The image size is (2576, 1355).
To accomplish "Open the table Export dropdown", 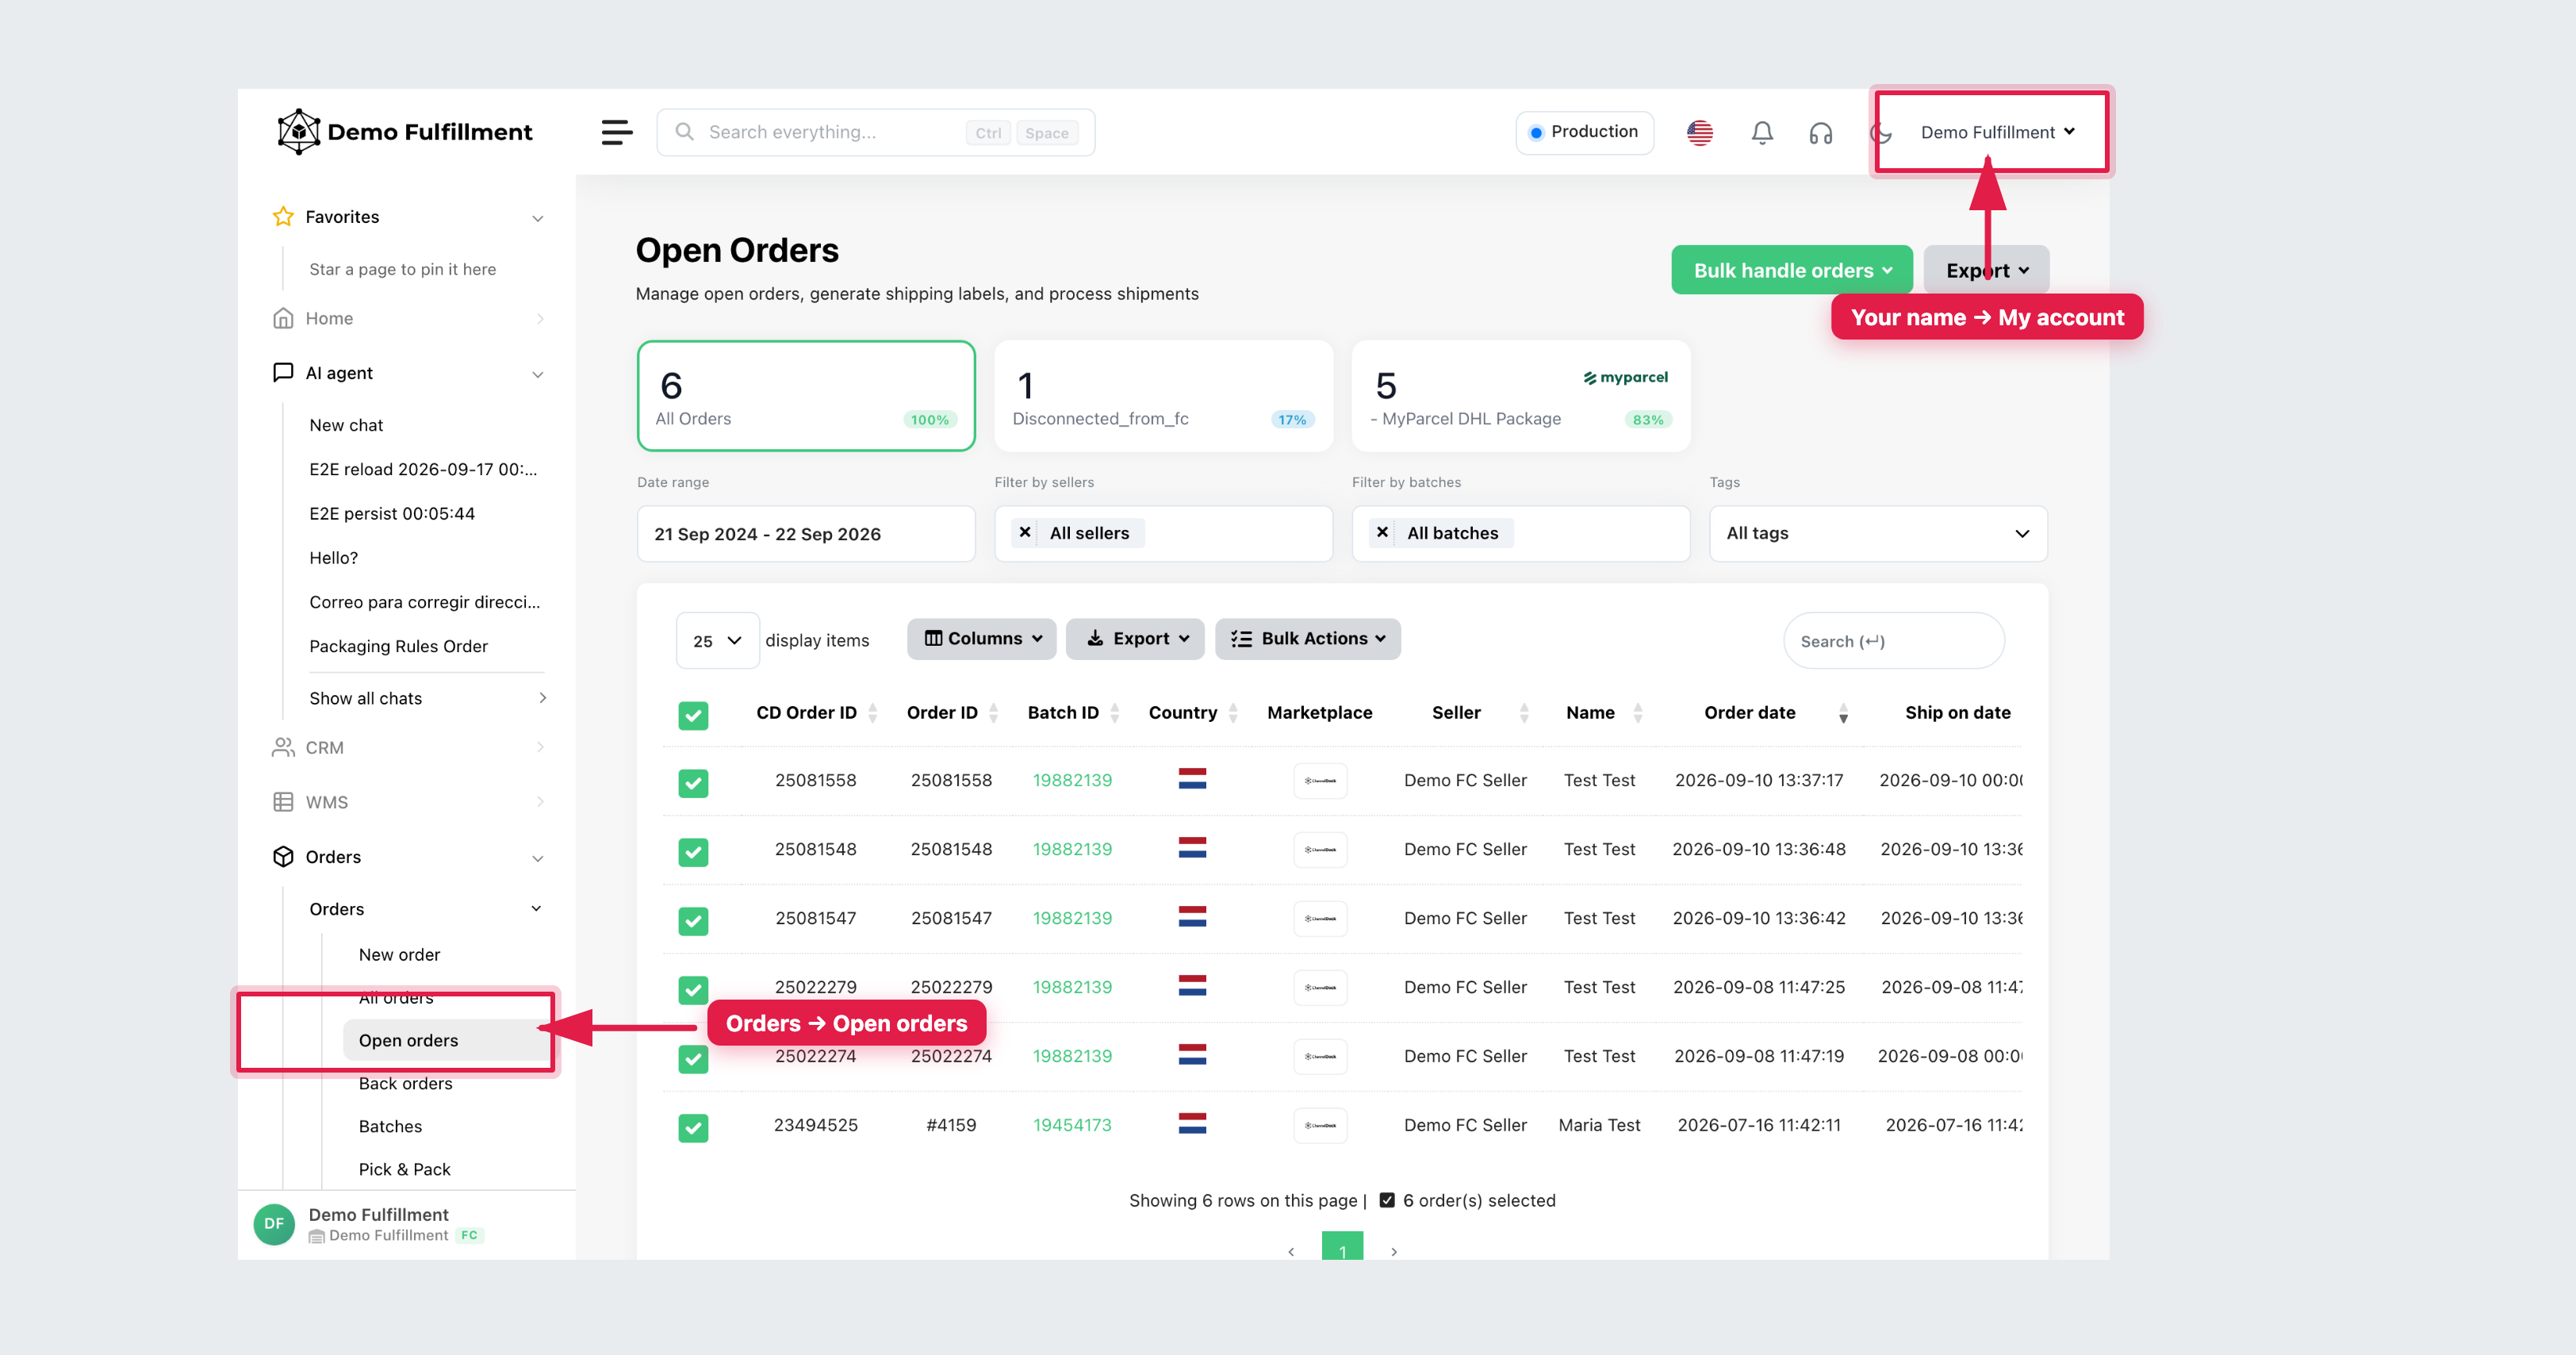I will [x=1135, y=639].
